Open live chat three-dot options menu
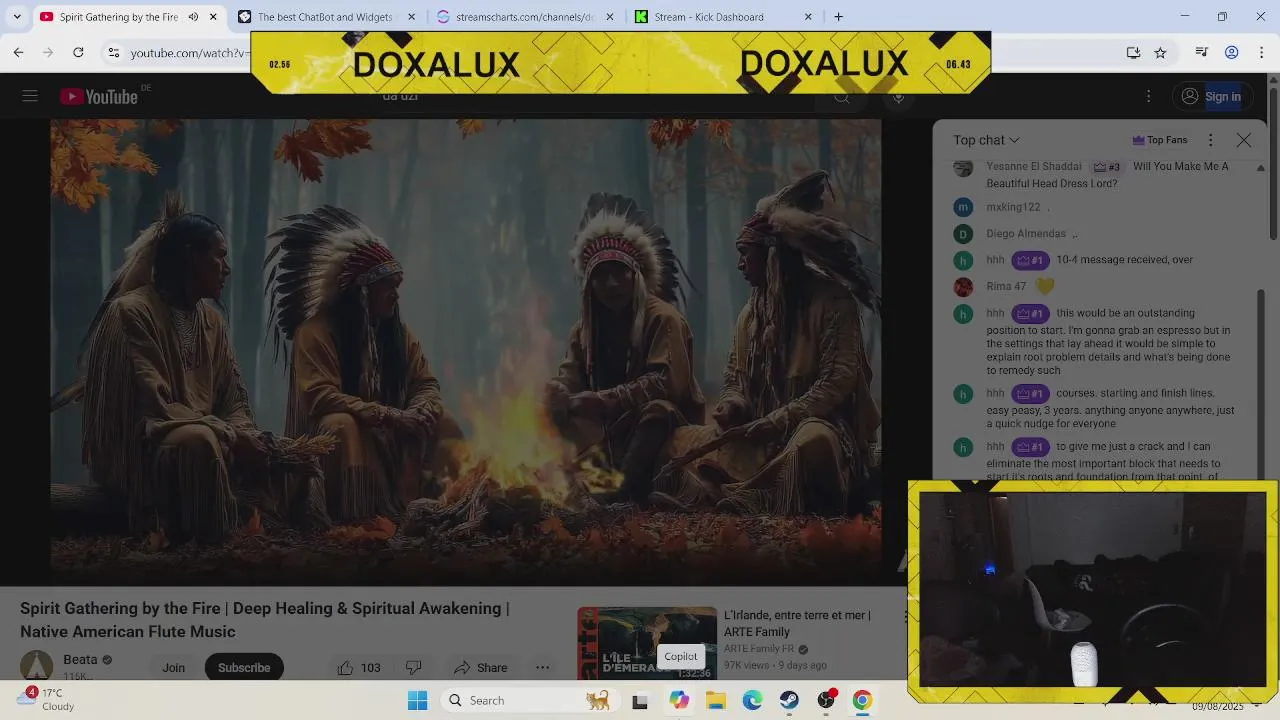This screenshot has height=720, width=1280. coord(1210,140)
